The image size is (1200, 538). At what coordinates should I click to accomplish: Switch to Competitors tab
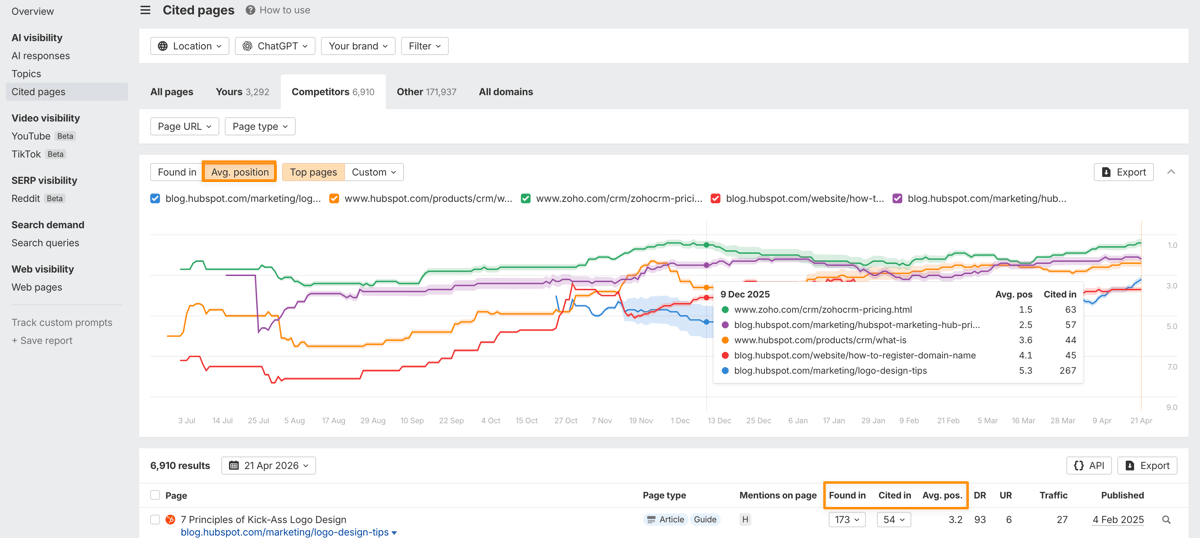pyautogui.click(x=333, y=92)
